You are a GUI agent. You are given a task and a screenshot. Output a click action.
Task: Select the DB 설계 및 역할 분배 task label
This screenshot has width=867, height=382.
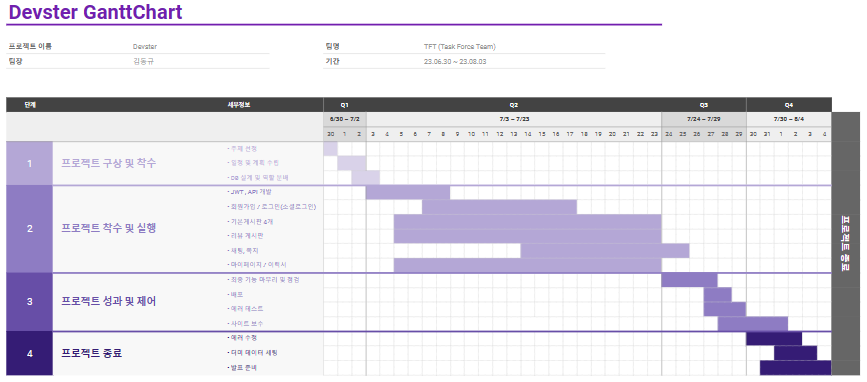(x=257, y=178)
